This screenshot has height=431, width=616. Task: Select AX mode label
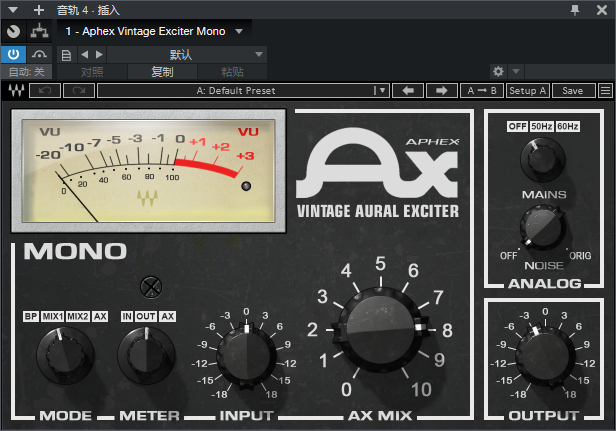(x=100, y=316)
